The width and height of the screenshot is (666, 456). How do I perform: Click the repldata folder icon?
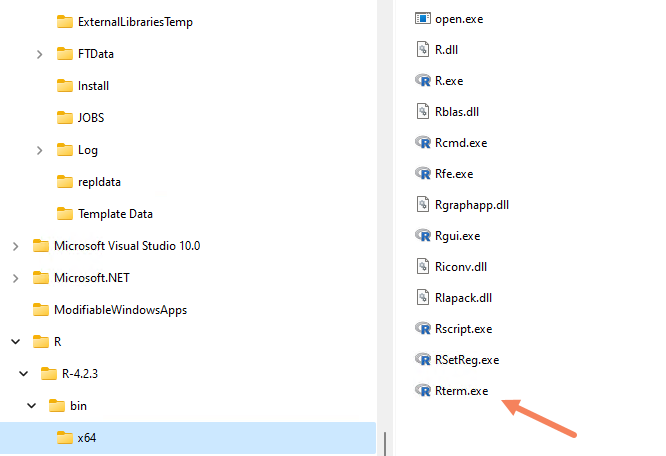coord(65,182)
